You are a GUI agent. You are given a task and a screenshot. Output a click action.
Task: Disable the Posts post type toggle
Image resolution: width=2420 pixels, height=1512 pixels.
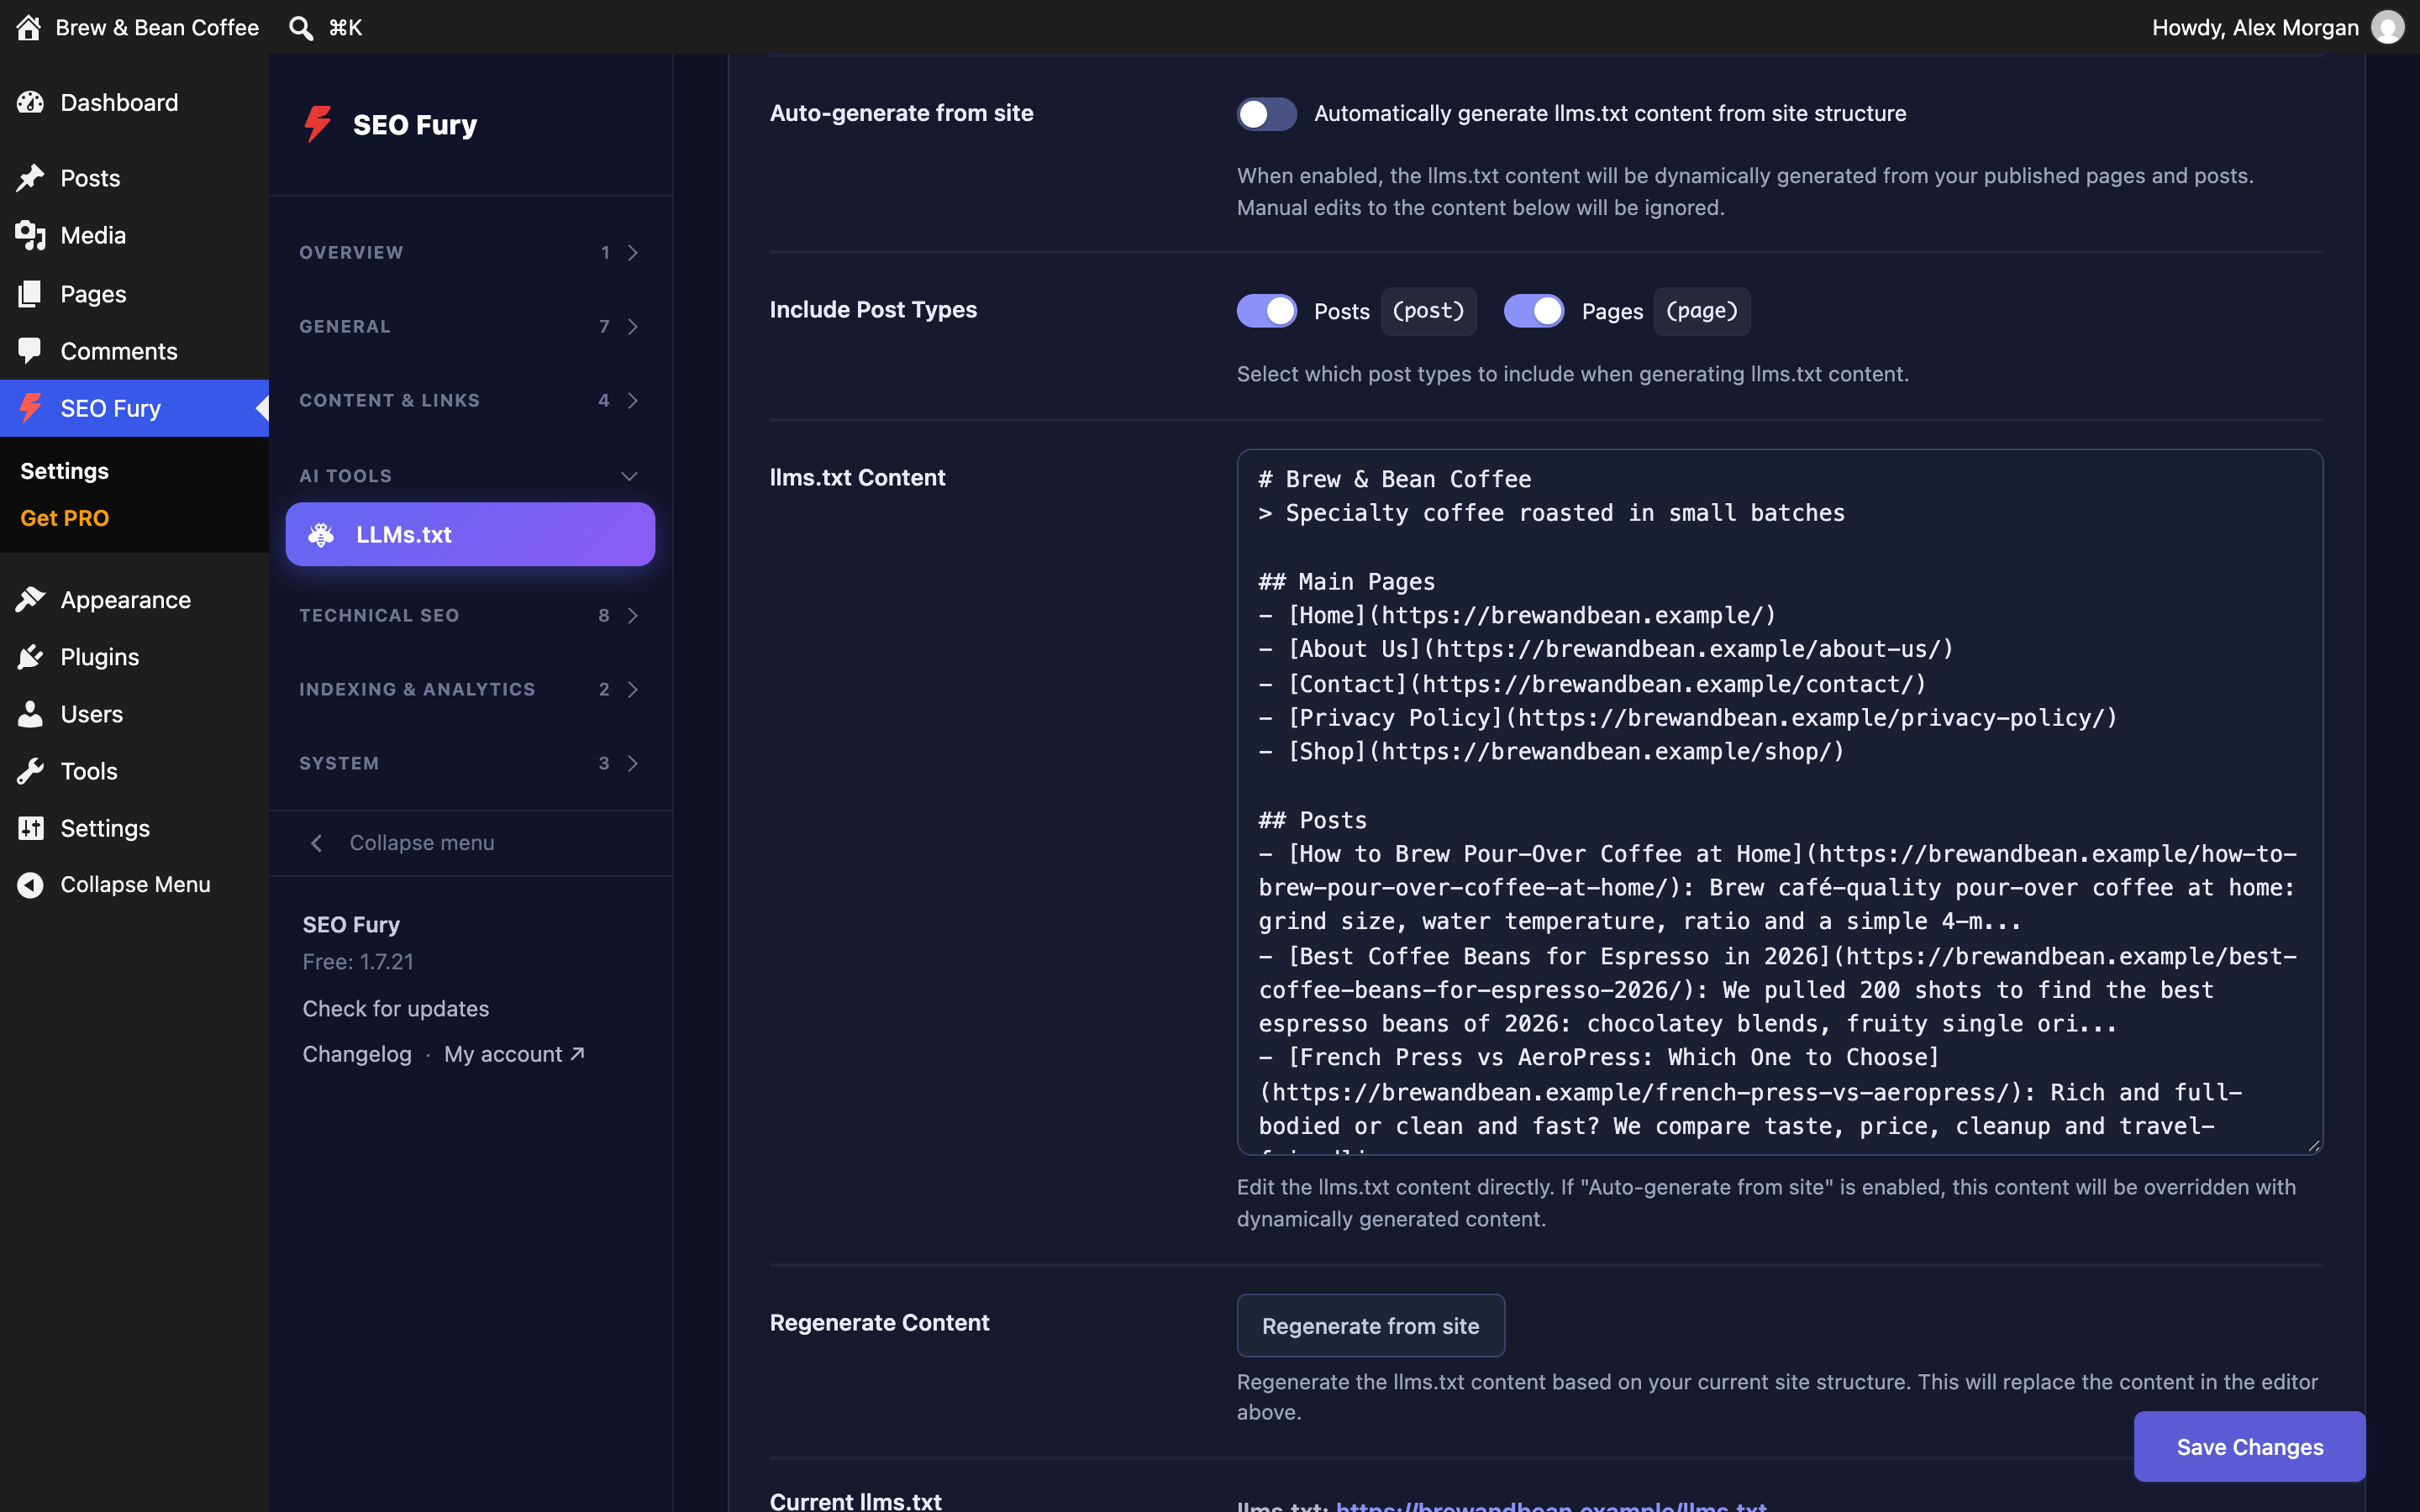click(x=1266, y=310)
